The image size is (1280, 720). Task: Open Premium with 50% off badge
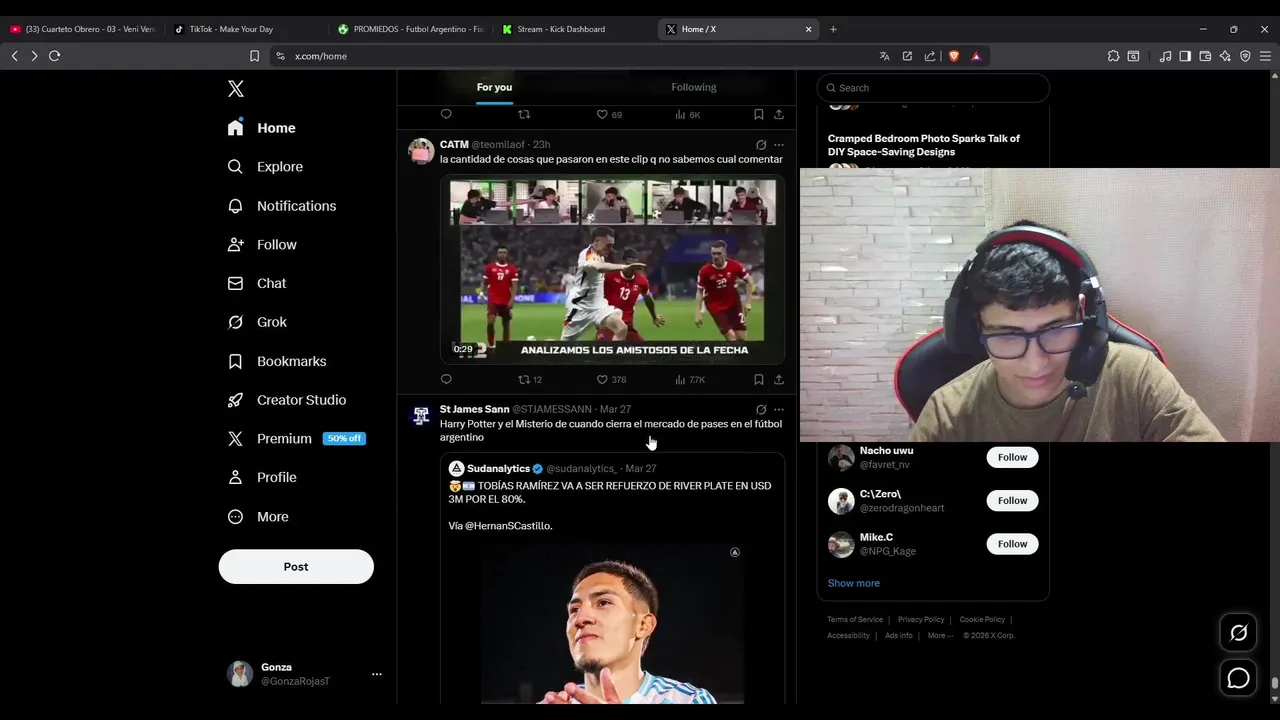(x=296, y=439)
